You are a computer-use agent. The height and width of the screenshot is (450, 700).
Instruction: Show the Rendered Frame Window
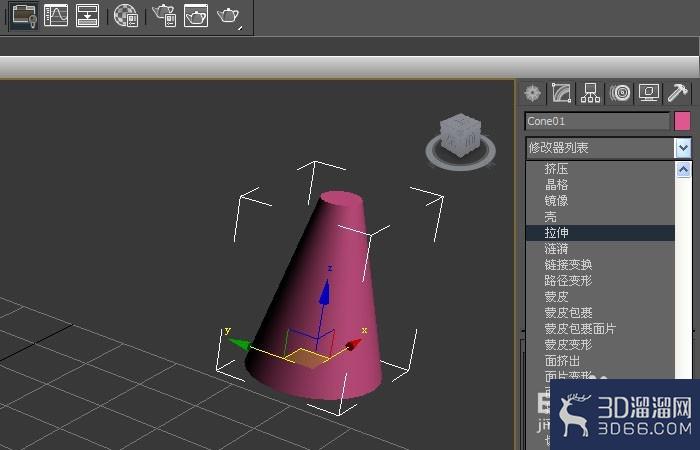point(196,16)
